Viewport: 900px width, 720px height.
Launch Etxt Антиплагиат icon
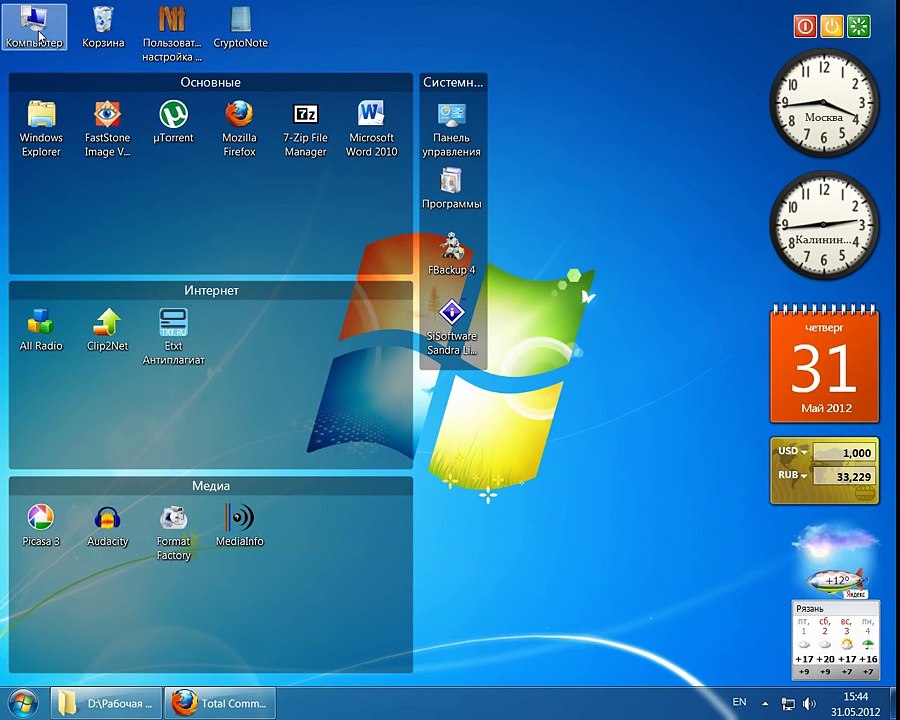173,336
